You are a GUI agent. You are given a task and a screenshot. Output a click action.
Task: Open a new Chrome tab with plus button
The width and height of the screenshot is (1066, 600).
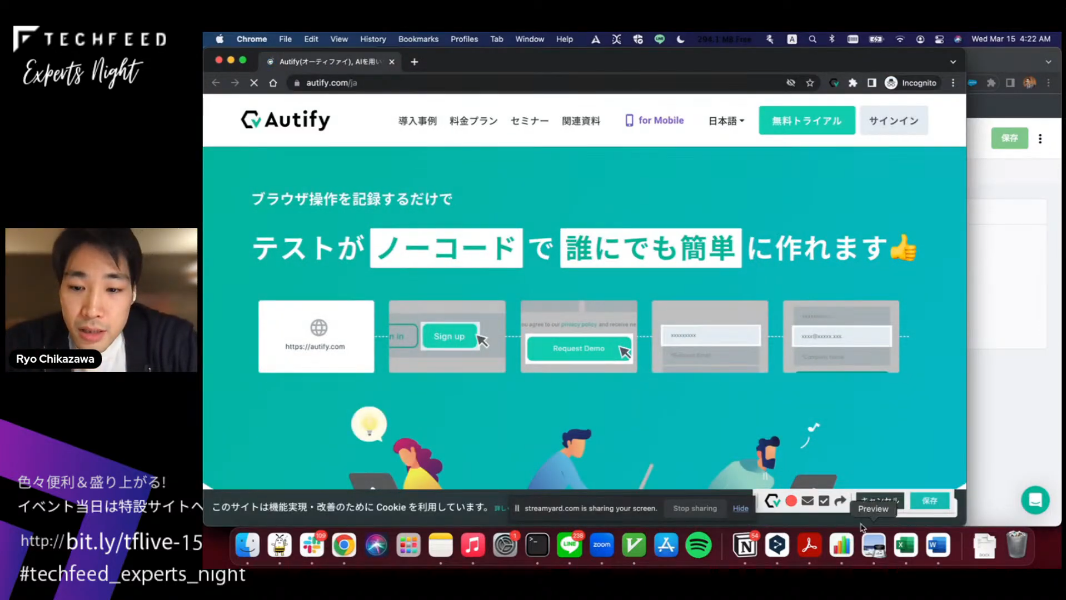(x=414, y=62)
